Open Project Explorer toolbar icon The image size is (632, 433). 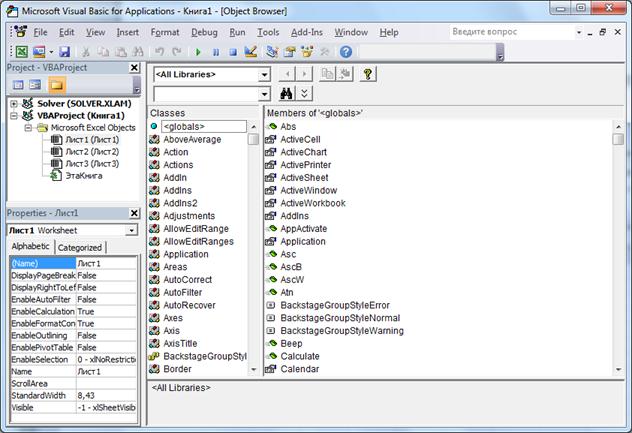pos(272,52)
